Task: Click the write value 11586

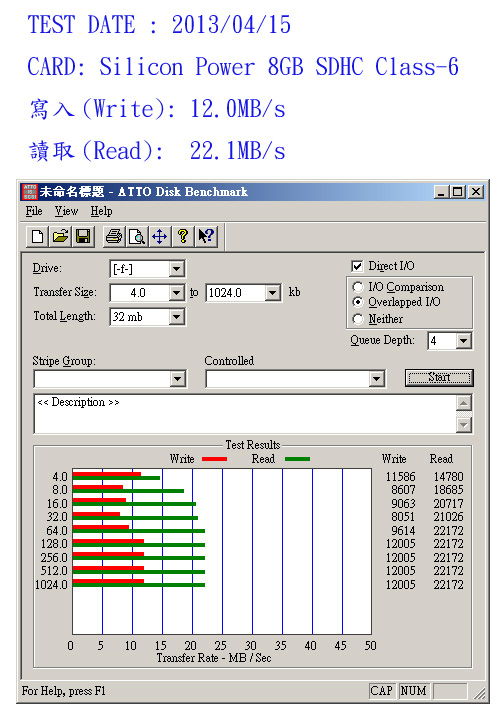Action: point(400,477)
